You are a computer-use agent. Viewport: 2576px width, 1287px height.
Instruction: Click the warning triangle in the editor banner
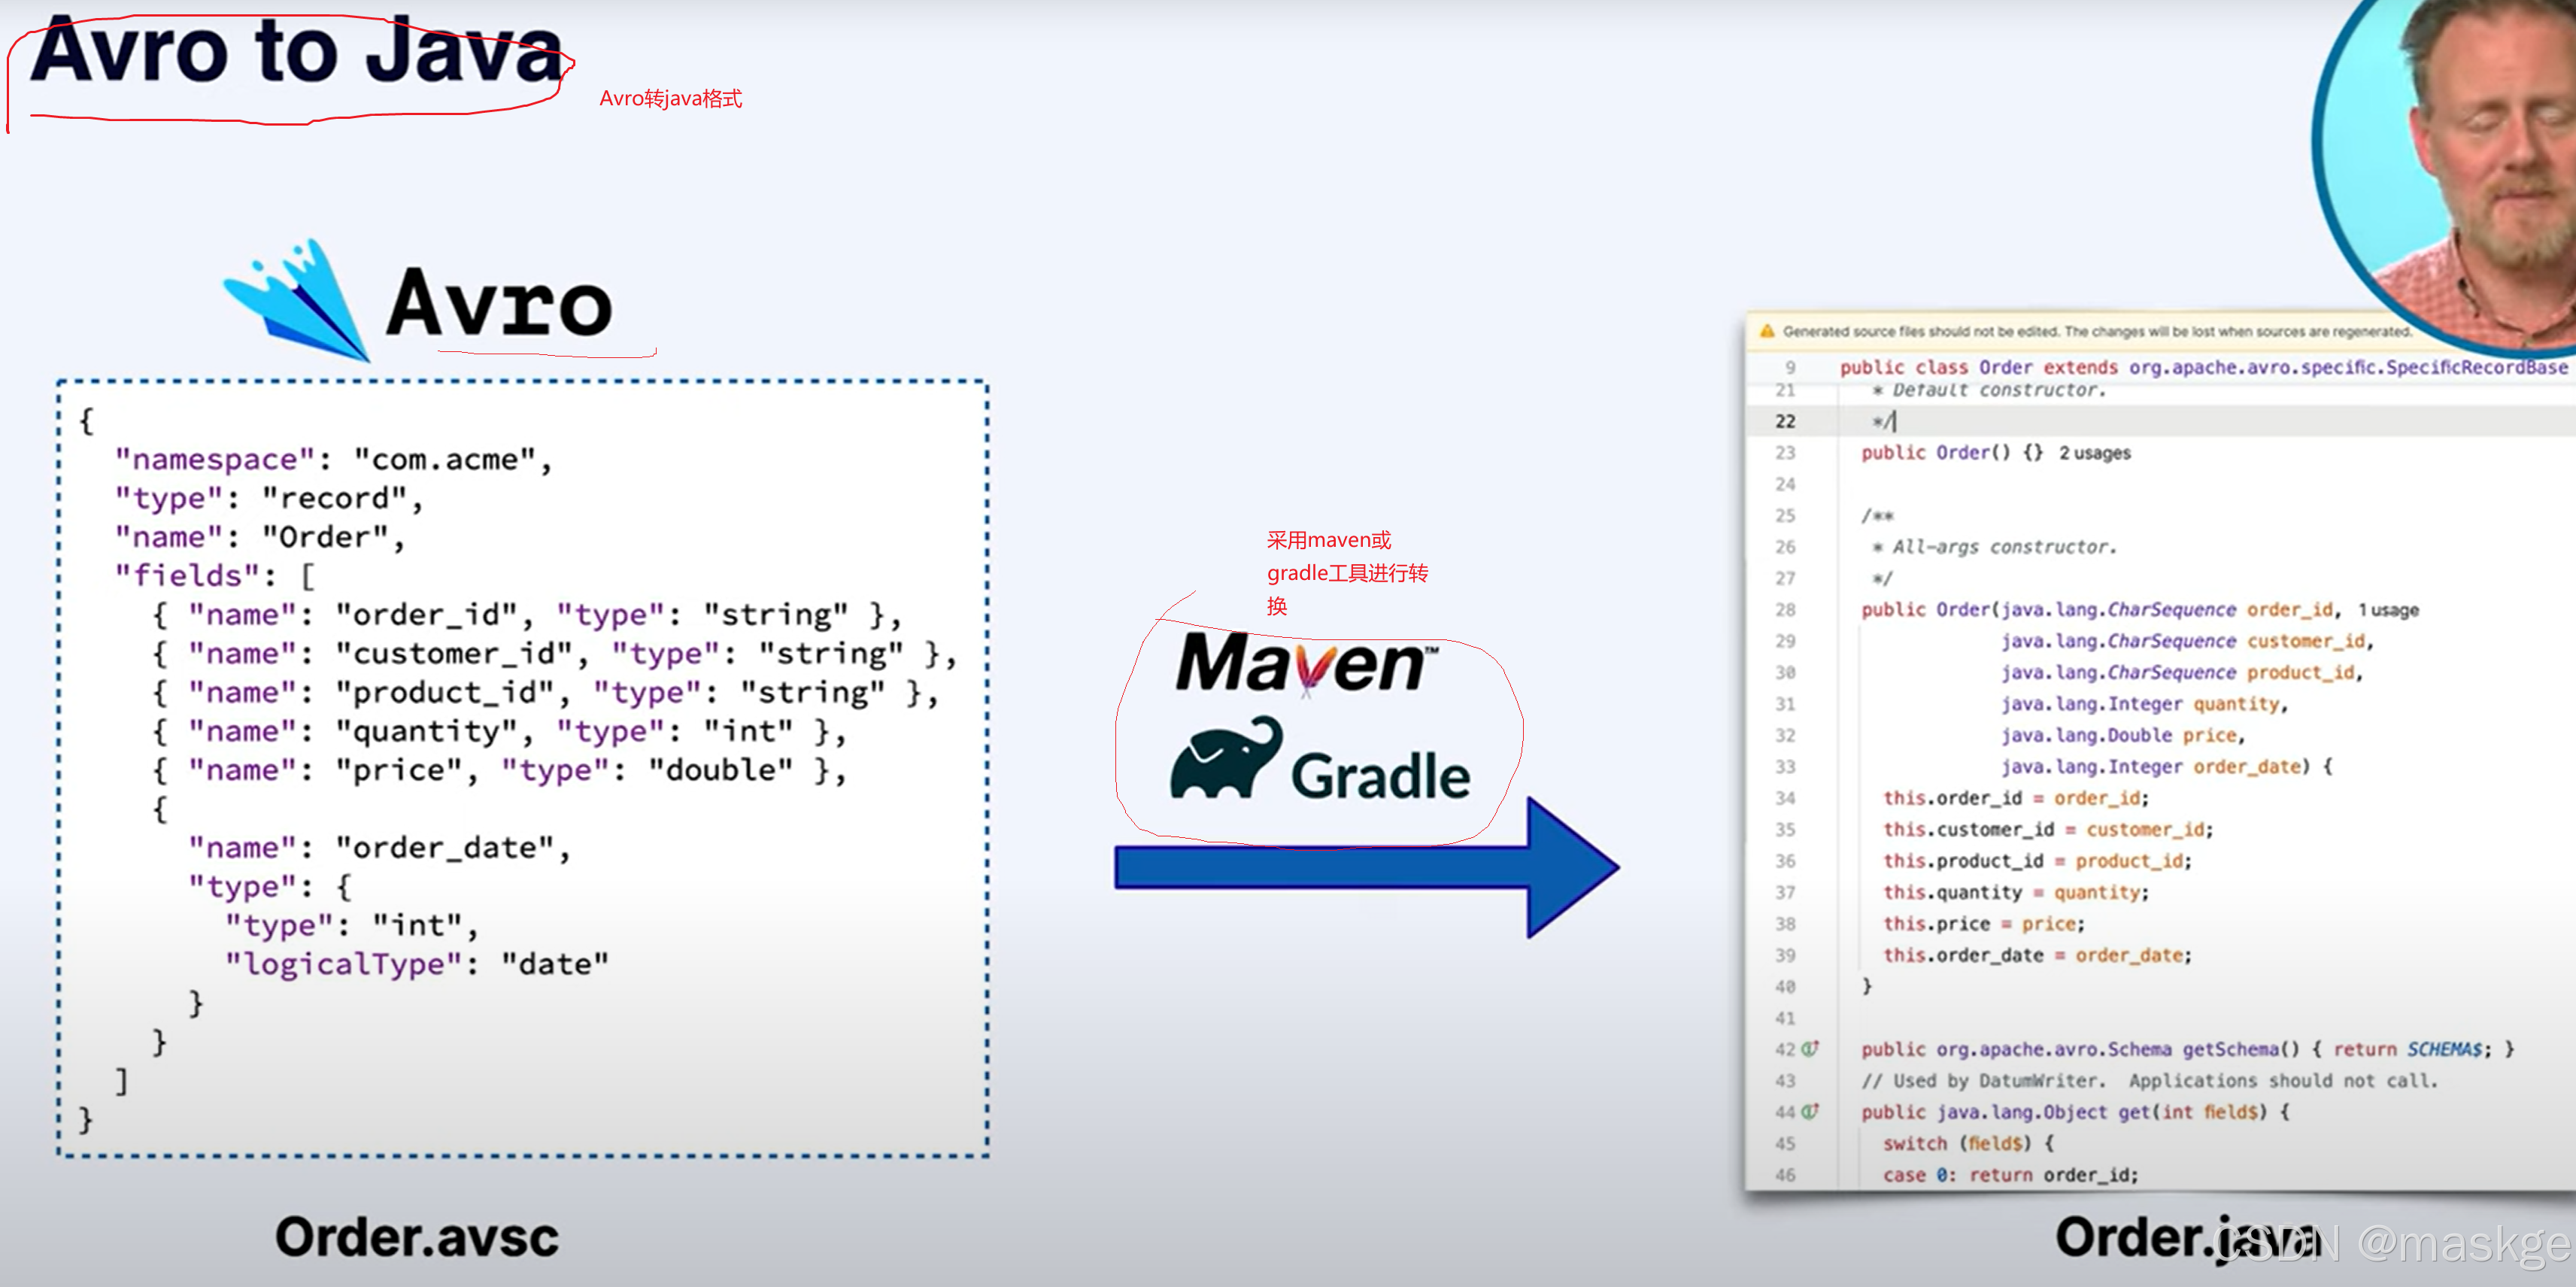tap(1767, 331)
